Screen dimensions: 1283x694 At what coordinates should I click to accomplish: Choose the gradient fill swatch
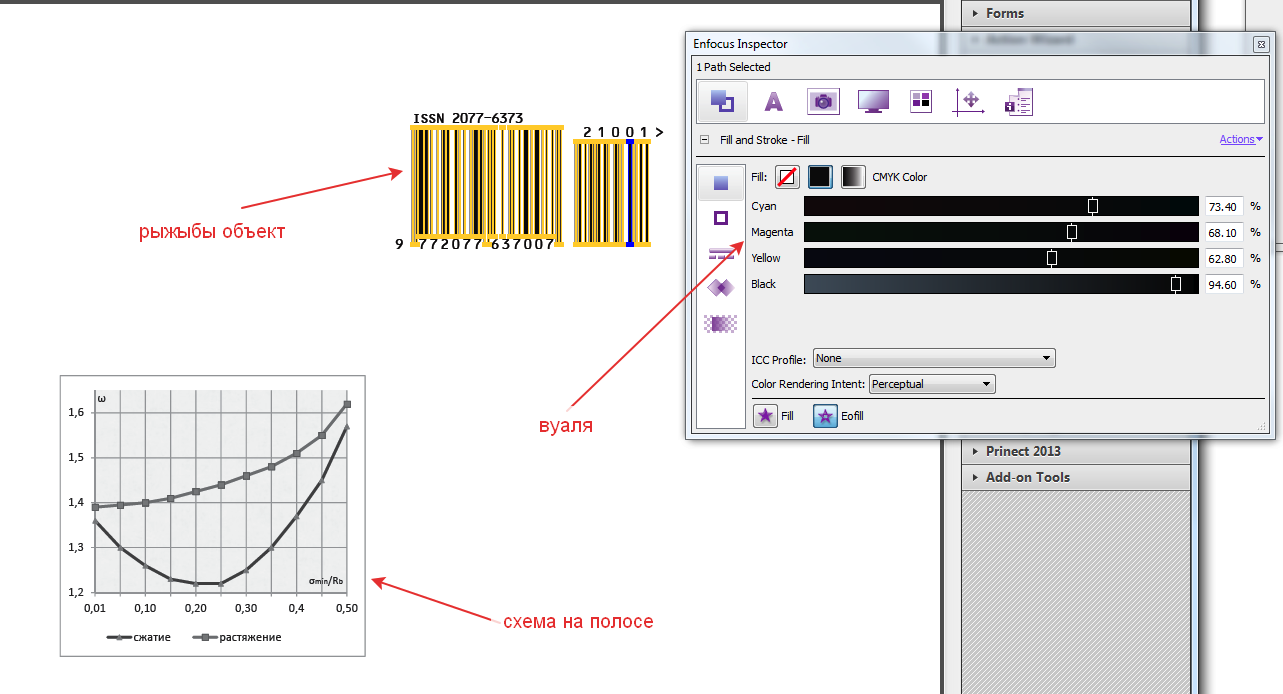pos(853,177)
